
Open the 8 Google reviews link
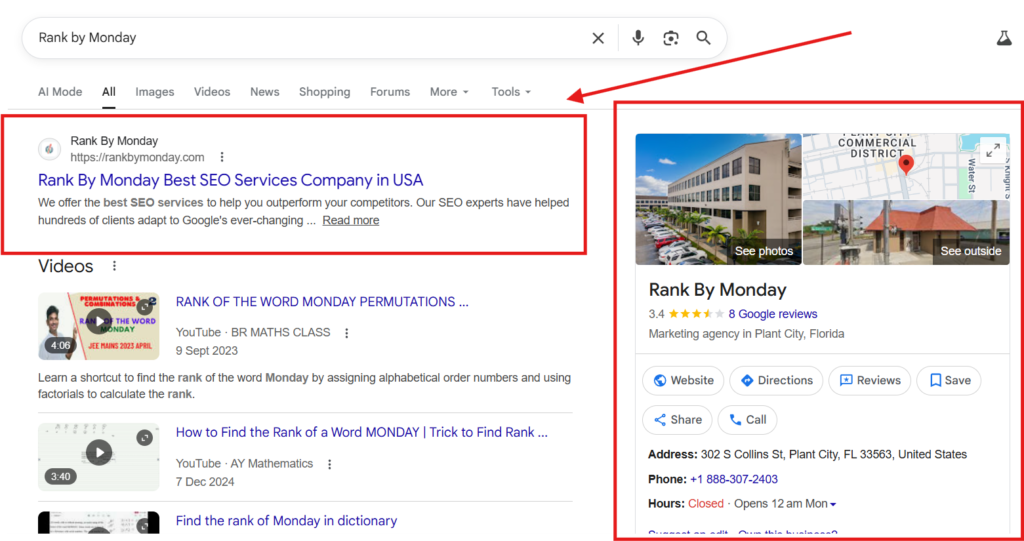[x=773, y=314]
